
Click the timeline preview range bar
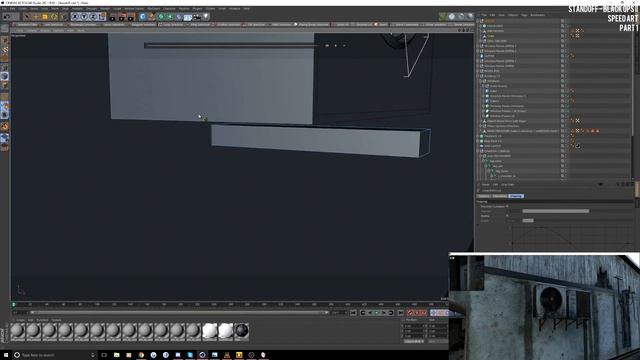pos(180,313)
